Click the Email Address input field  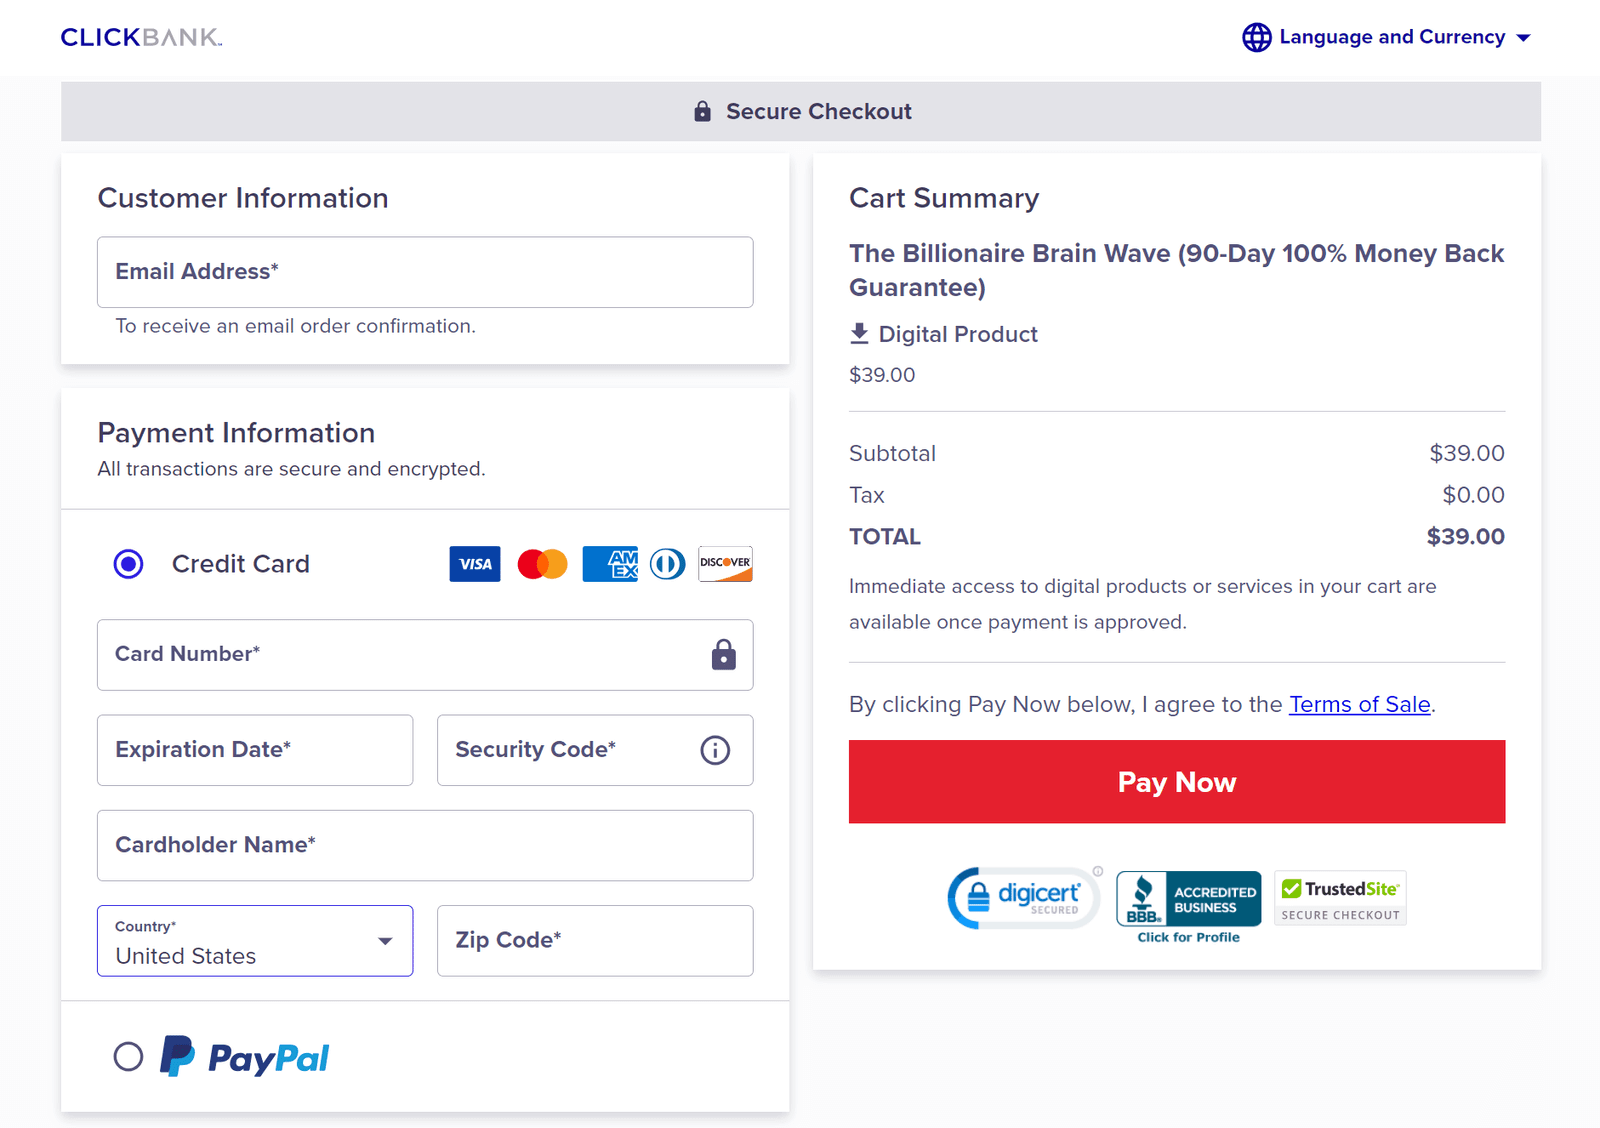click(x=424, y=272)
